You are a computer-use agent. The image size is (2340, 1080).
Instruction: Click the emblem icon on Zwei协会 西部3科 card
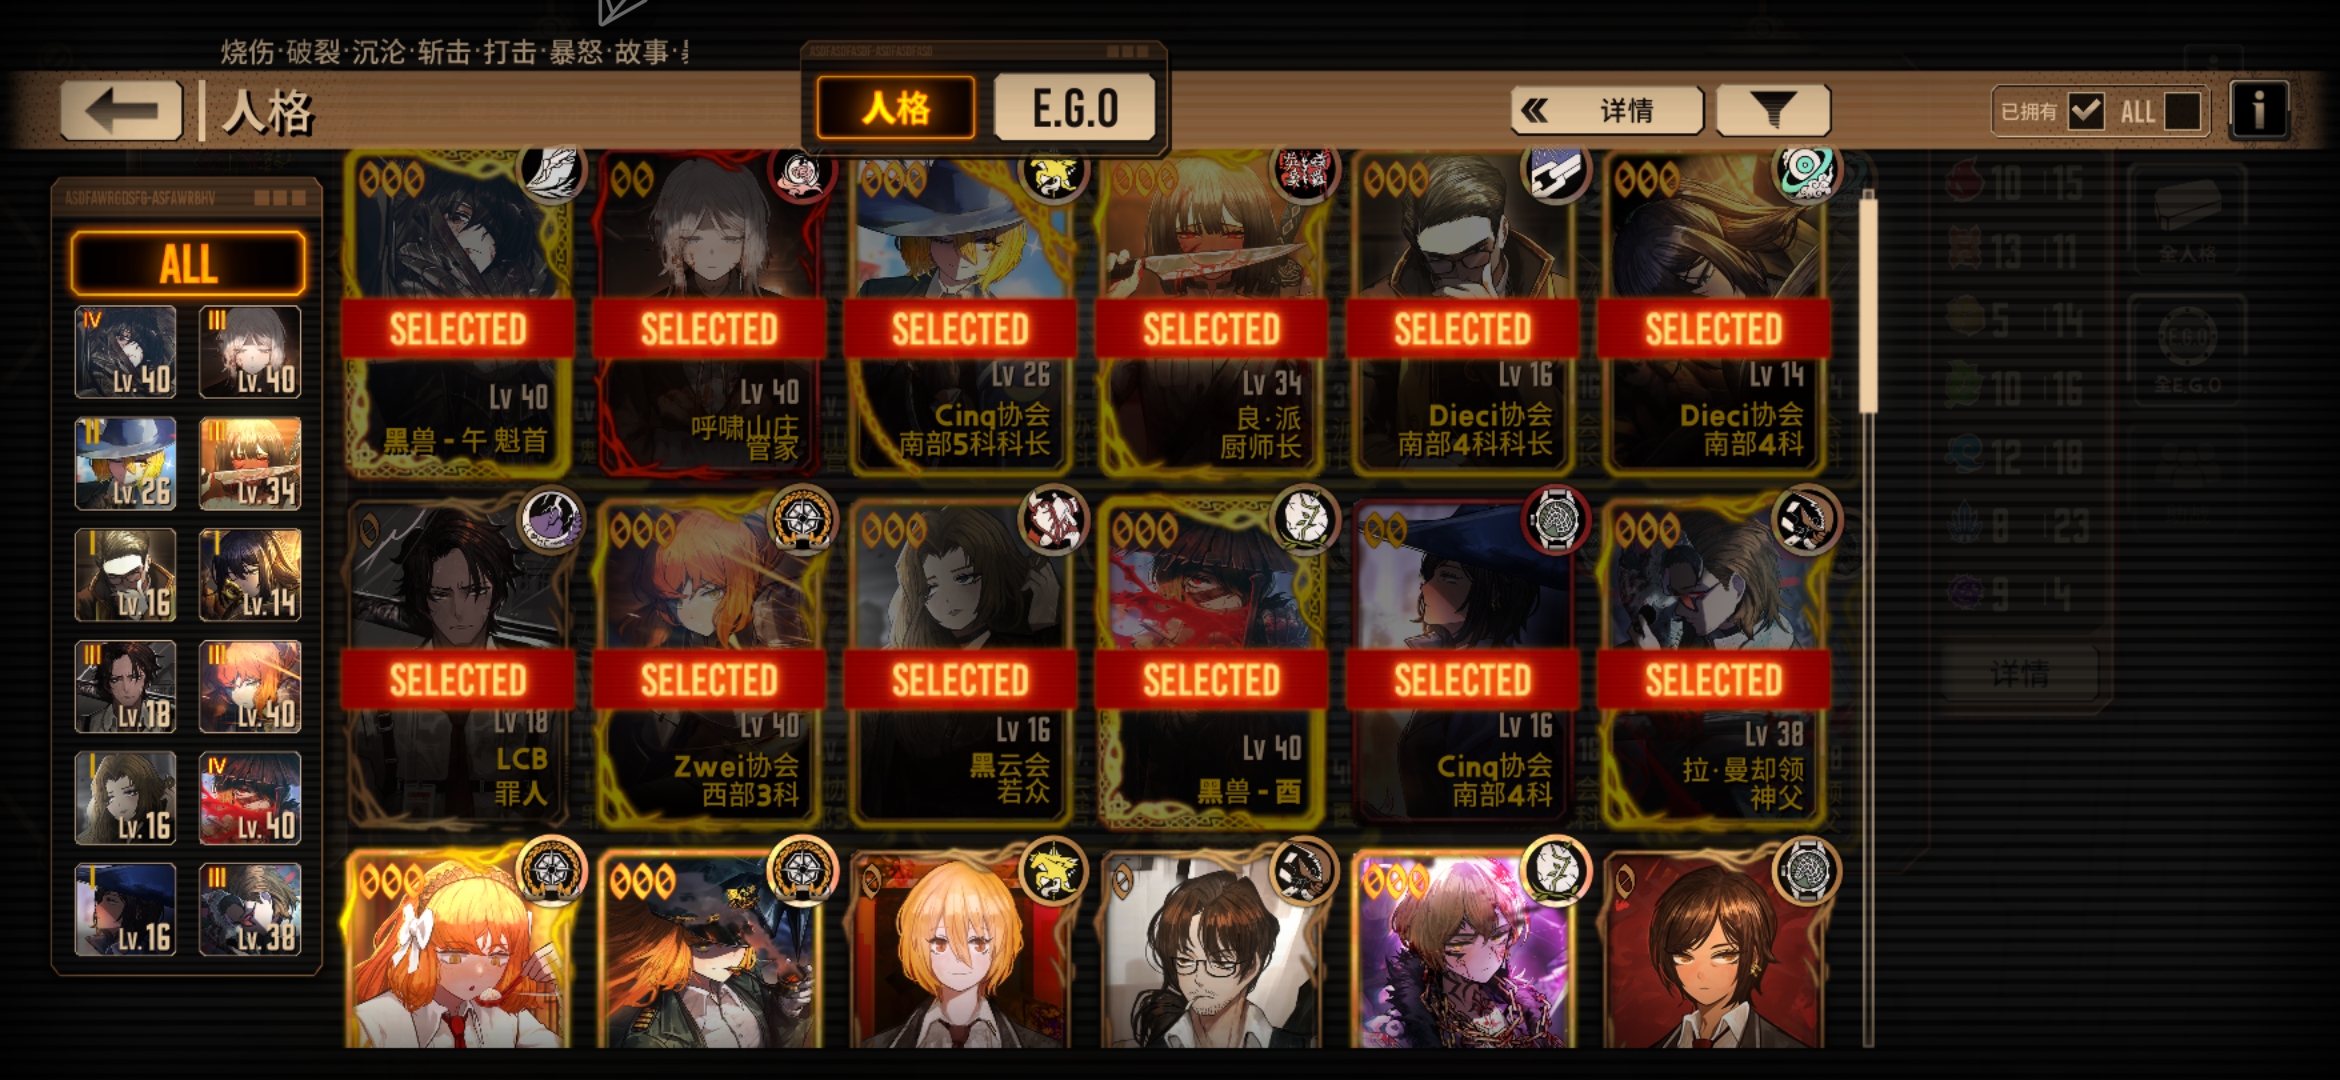802,520
